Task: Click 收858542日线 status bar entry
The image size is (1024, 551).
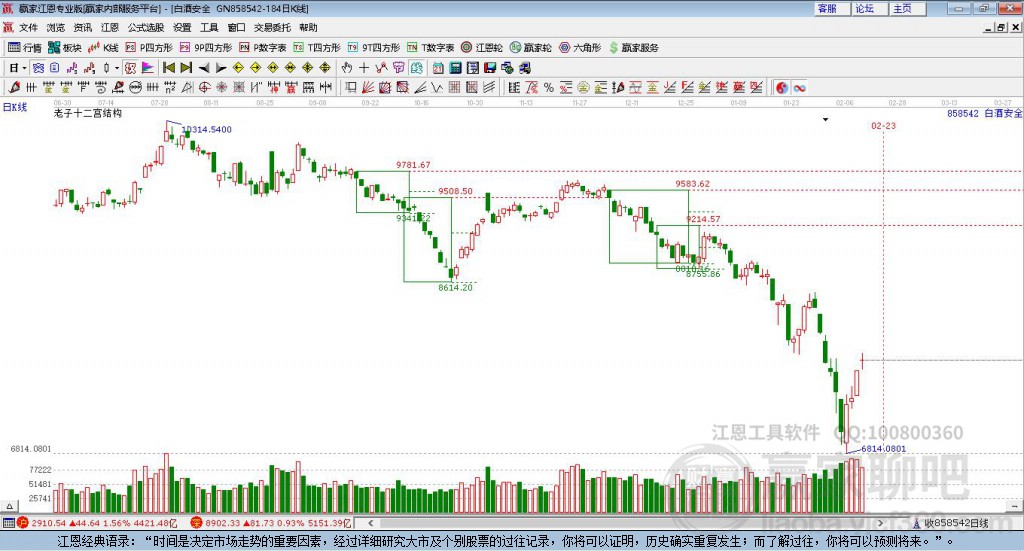Action: tap(956, 523)
